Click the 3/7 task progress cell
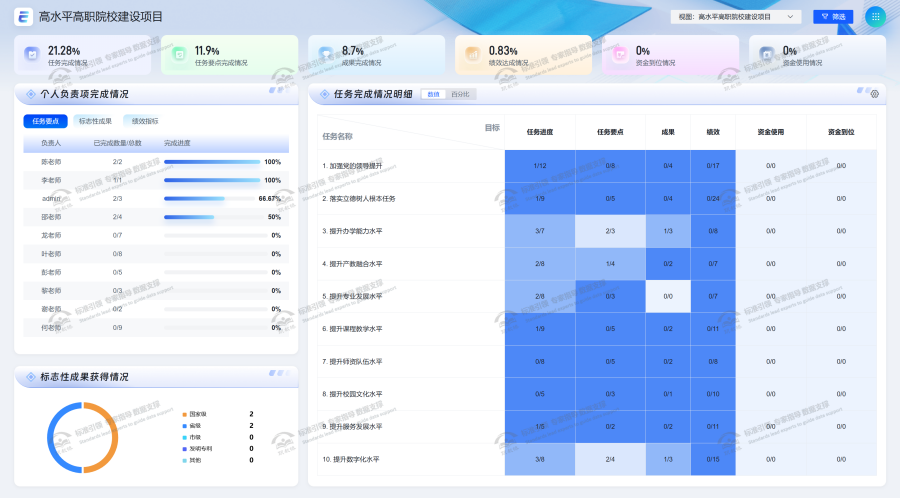The height and width of the screenshot is (498, 900). (540, 231)
